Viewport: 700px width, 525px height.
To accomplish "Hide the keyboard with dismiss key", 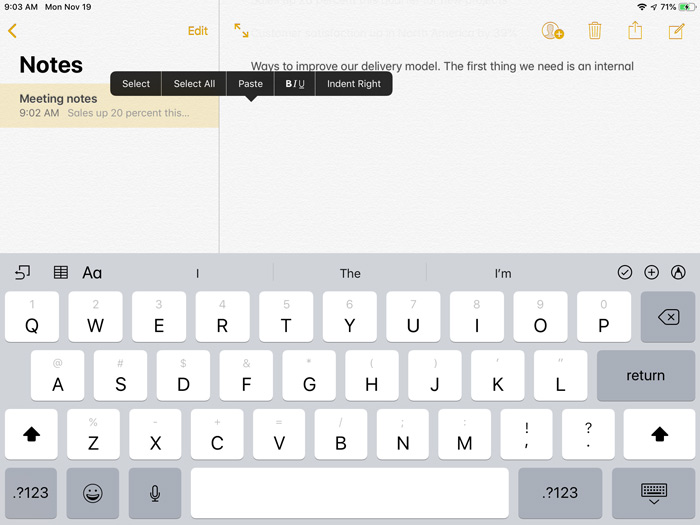I will (654, 492).
